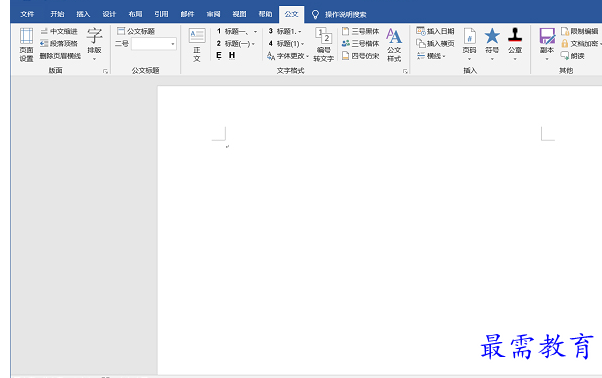Switch to the 开始 Home tab
Screen dimensions: 602x378
57,15
